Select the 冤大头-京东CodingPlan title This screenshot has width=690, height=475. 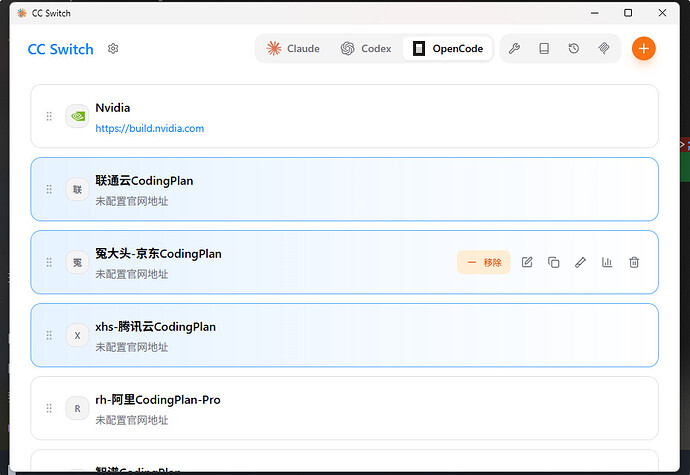(158, 254)
